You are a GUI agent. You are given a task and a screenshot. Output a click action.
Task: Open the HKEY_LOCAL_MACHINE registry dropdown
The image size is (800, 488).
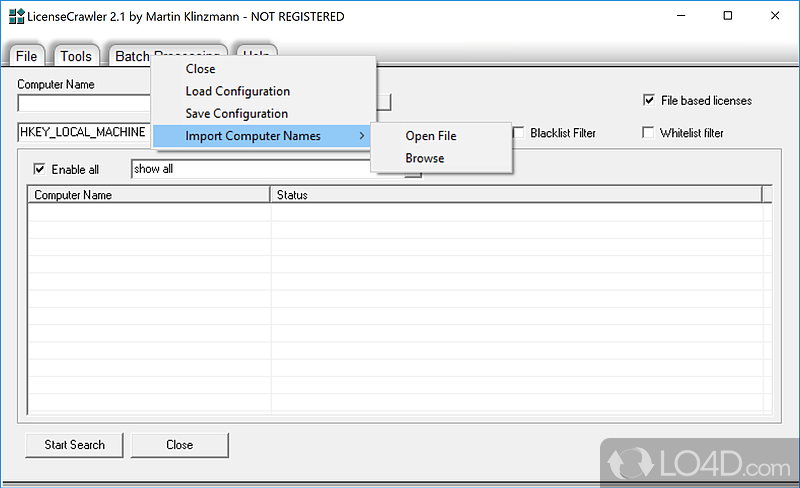pos(84,132)
